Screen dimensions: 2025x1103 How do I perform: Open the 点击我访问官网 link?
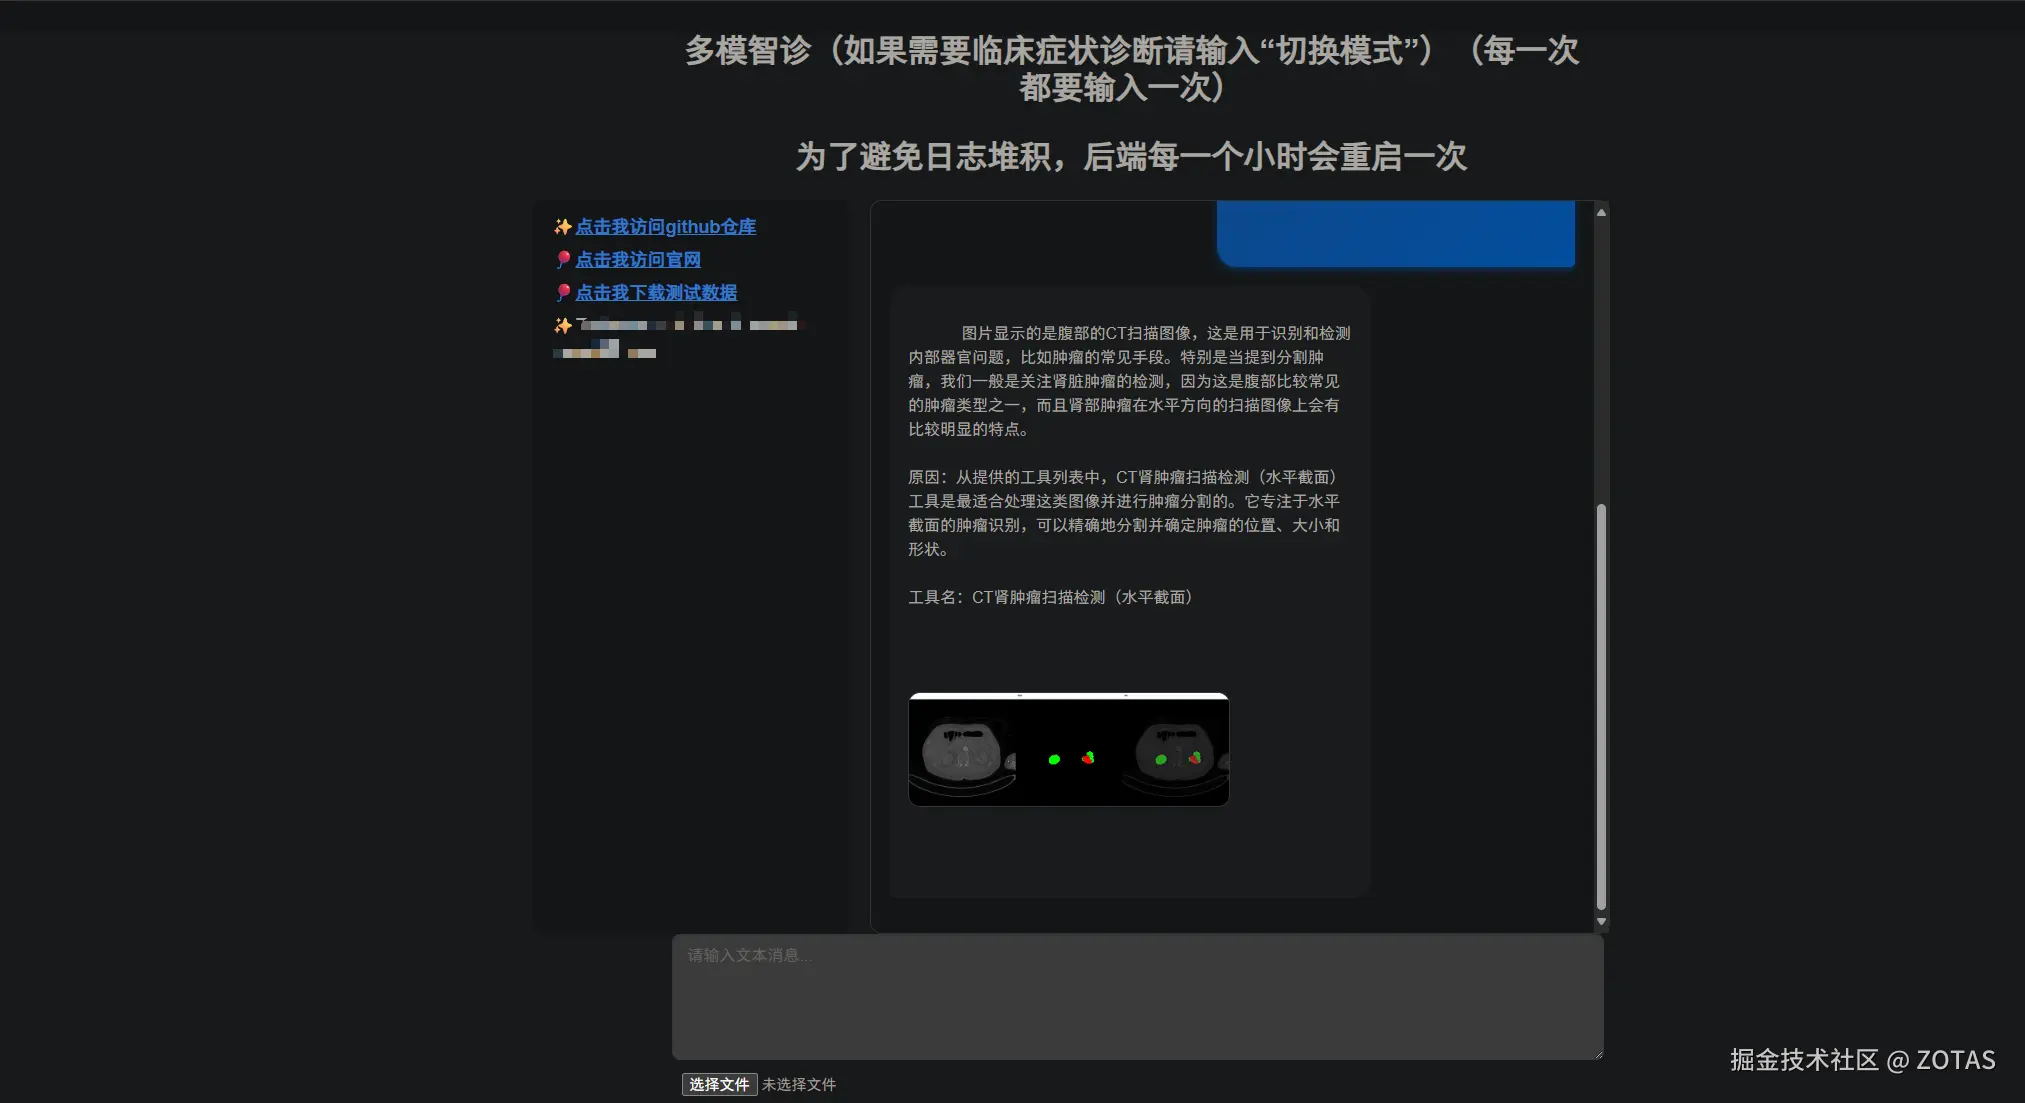638,260
